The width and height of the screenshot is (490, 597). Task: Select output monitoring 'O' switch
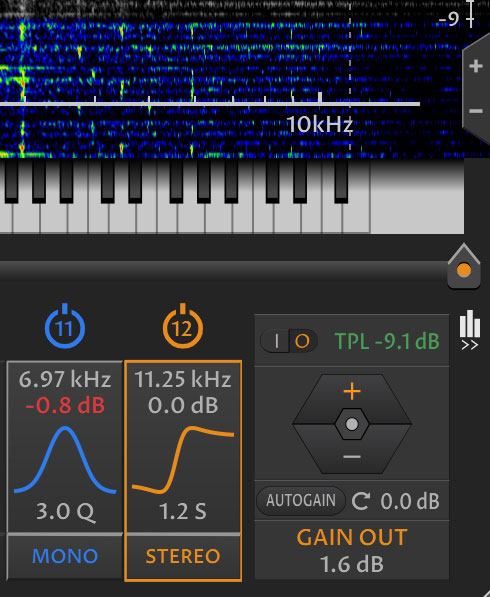point(303,341)
